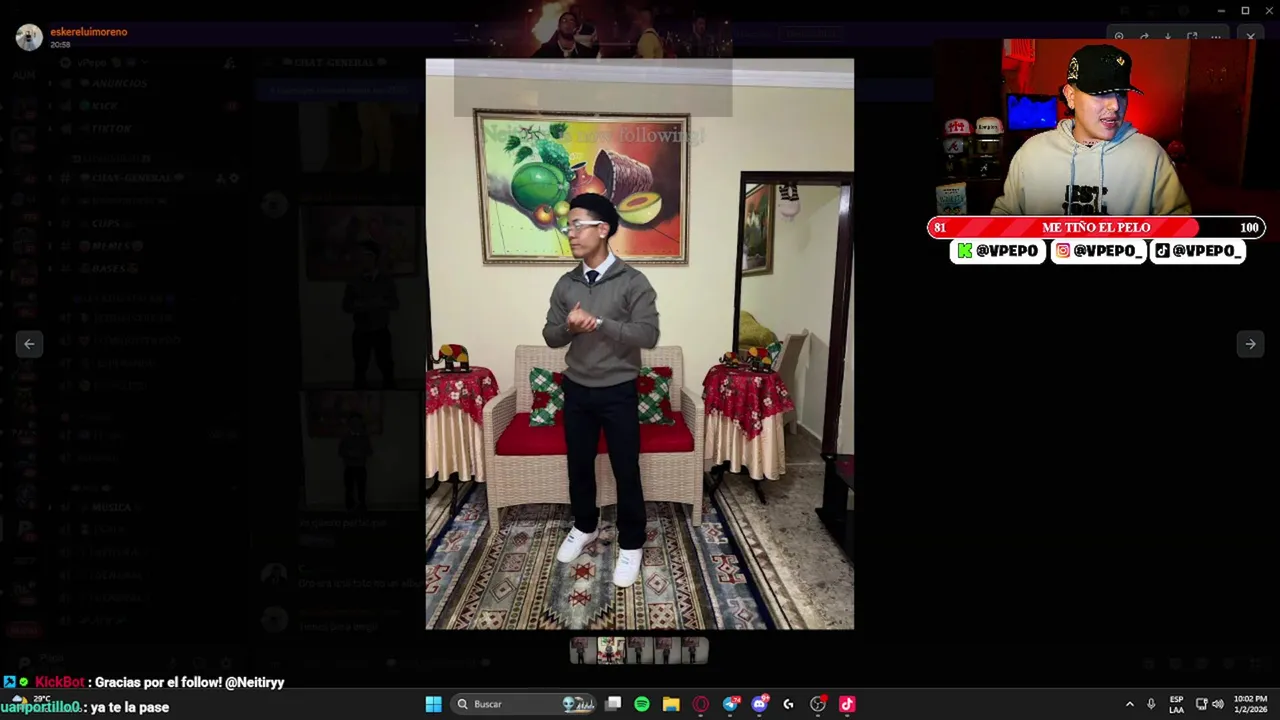Switch the ESP LAA keyboard language
Image resolution: width=1280 pixels, height=720 pixels.
1176,704
